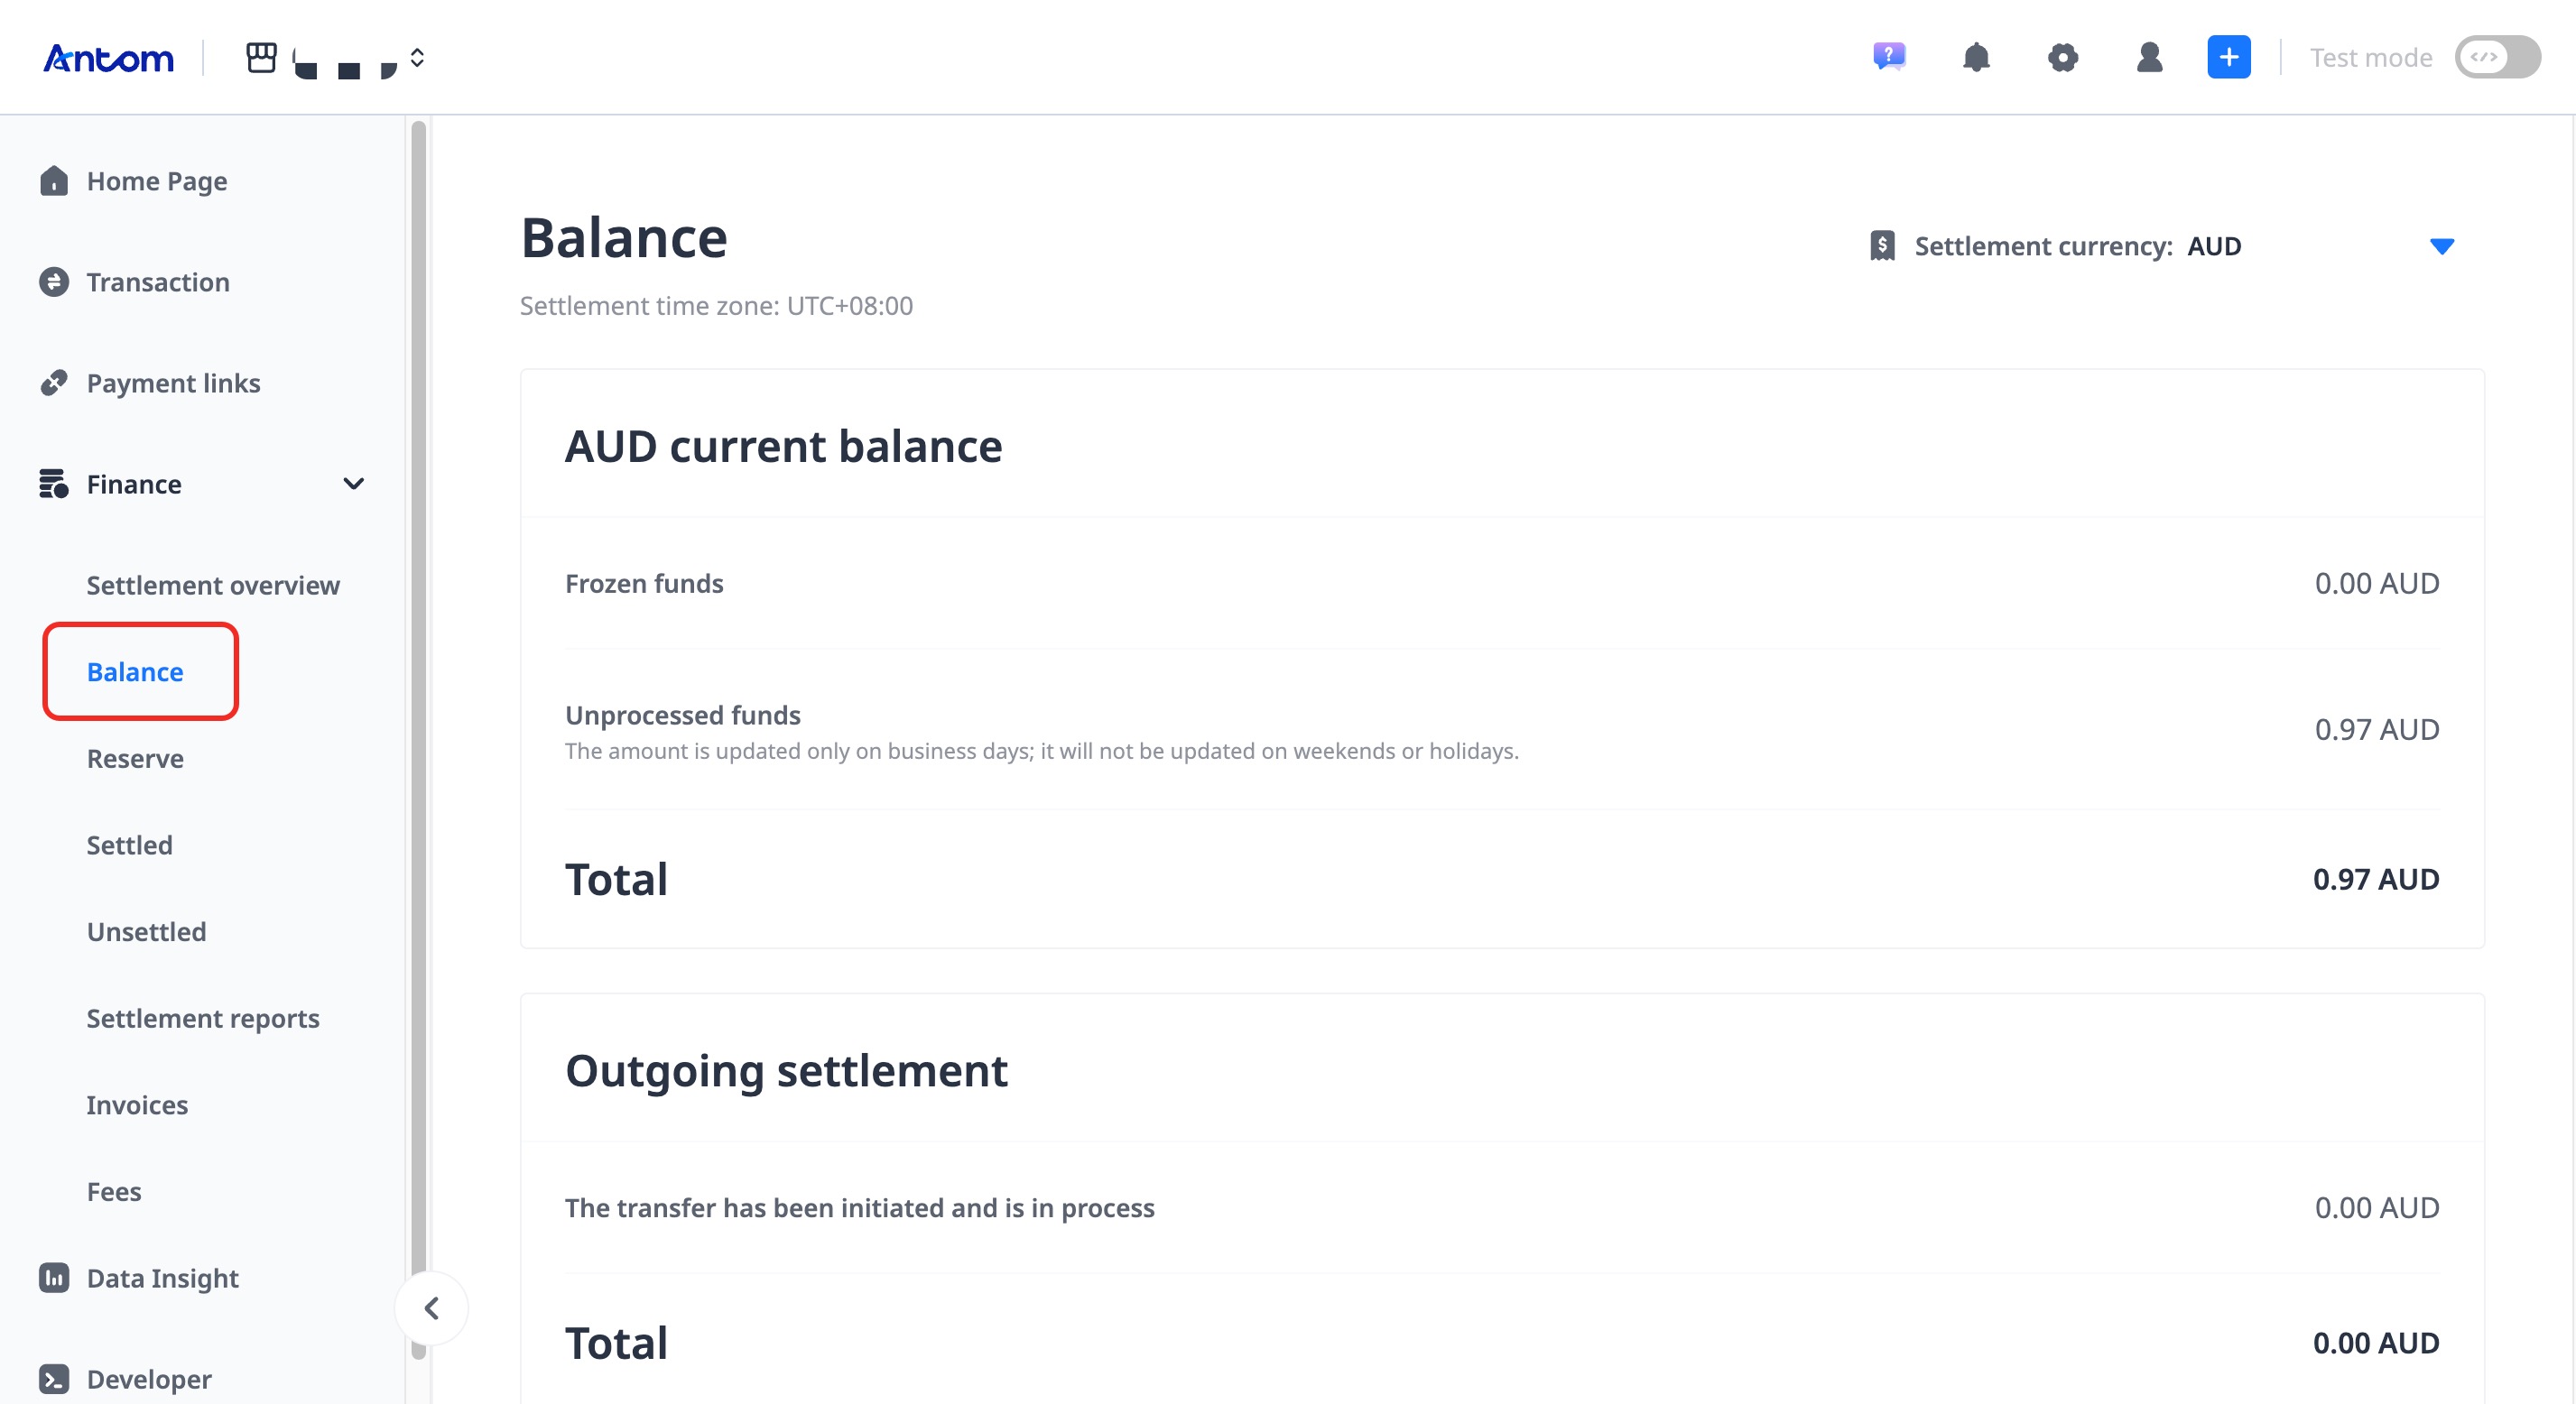Open the Transaction section icon
Screen dimensions: 2576x1404
click(x=54, y=281)
